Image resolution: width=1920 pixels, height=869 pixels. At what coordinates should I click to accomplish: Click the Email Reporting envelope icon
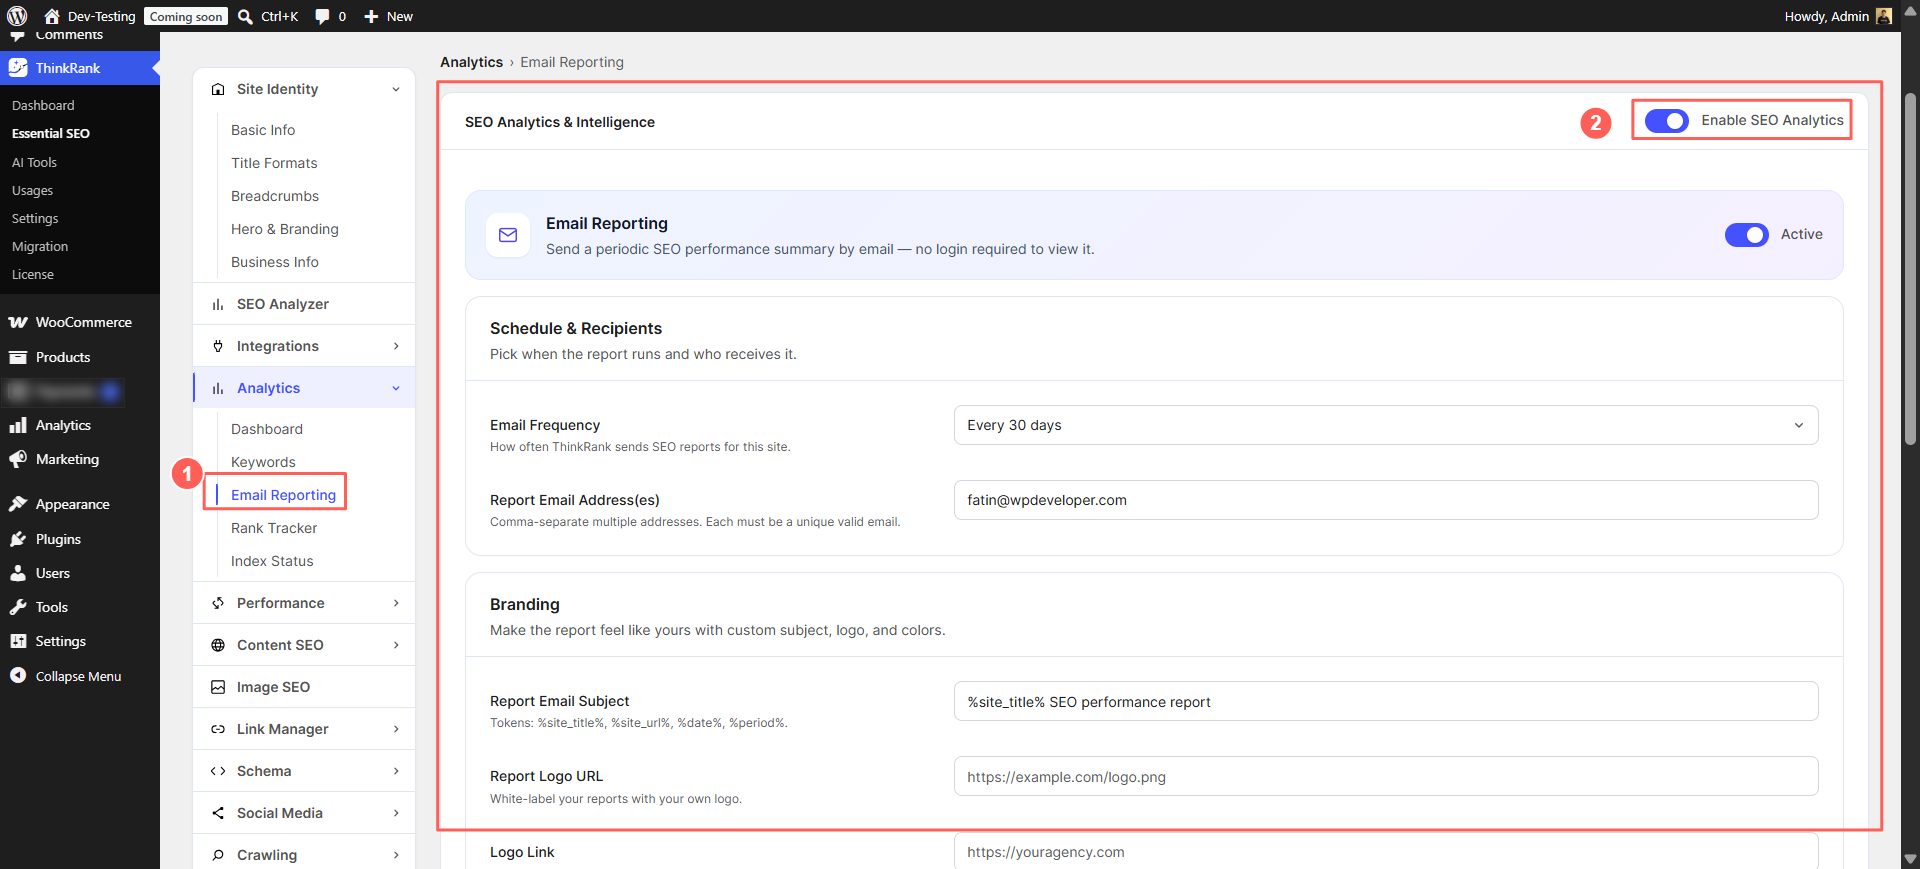[508, 235]
